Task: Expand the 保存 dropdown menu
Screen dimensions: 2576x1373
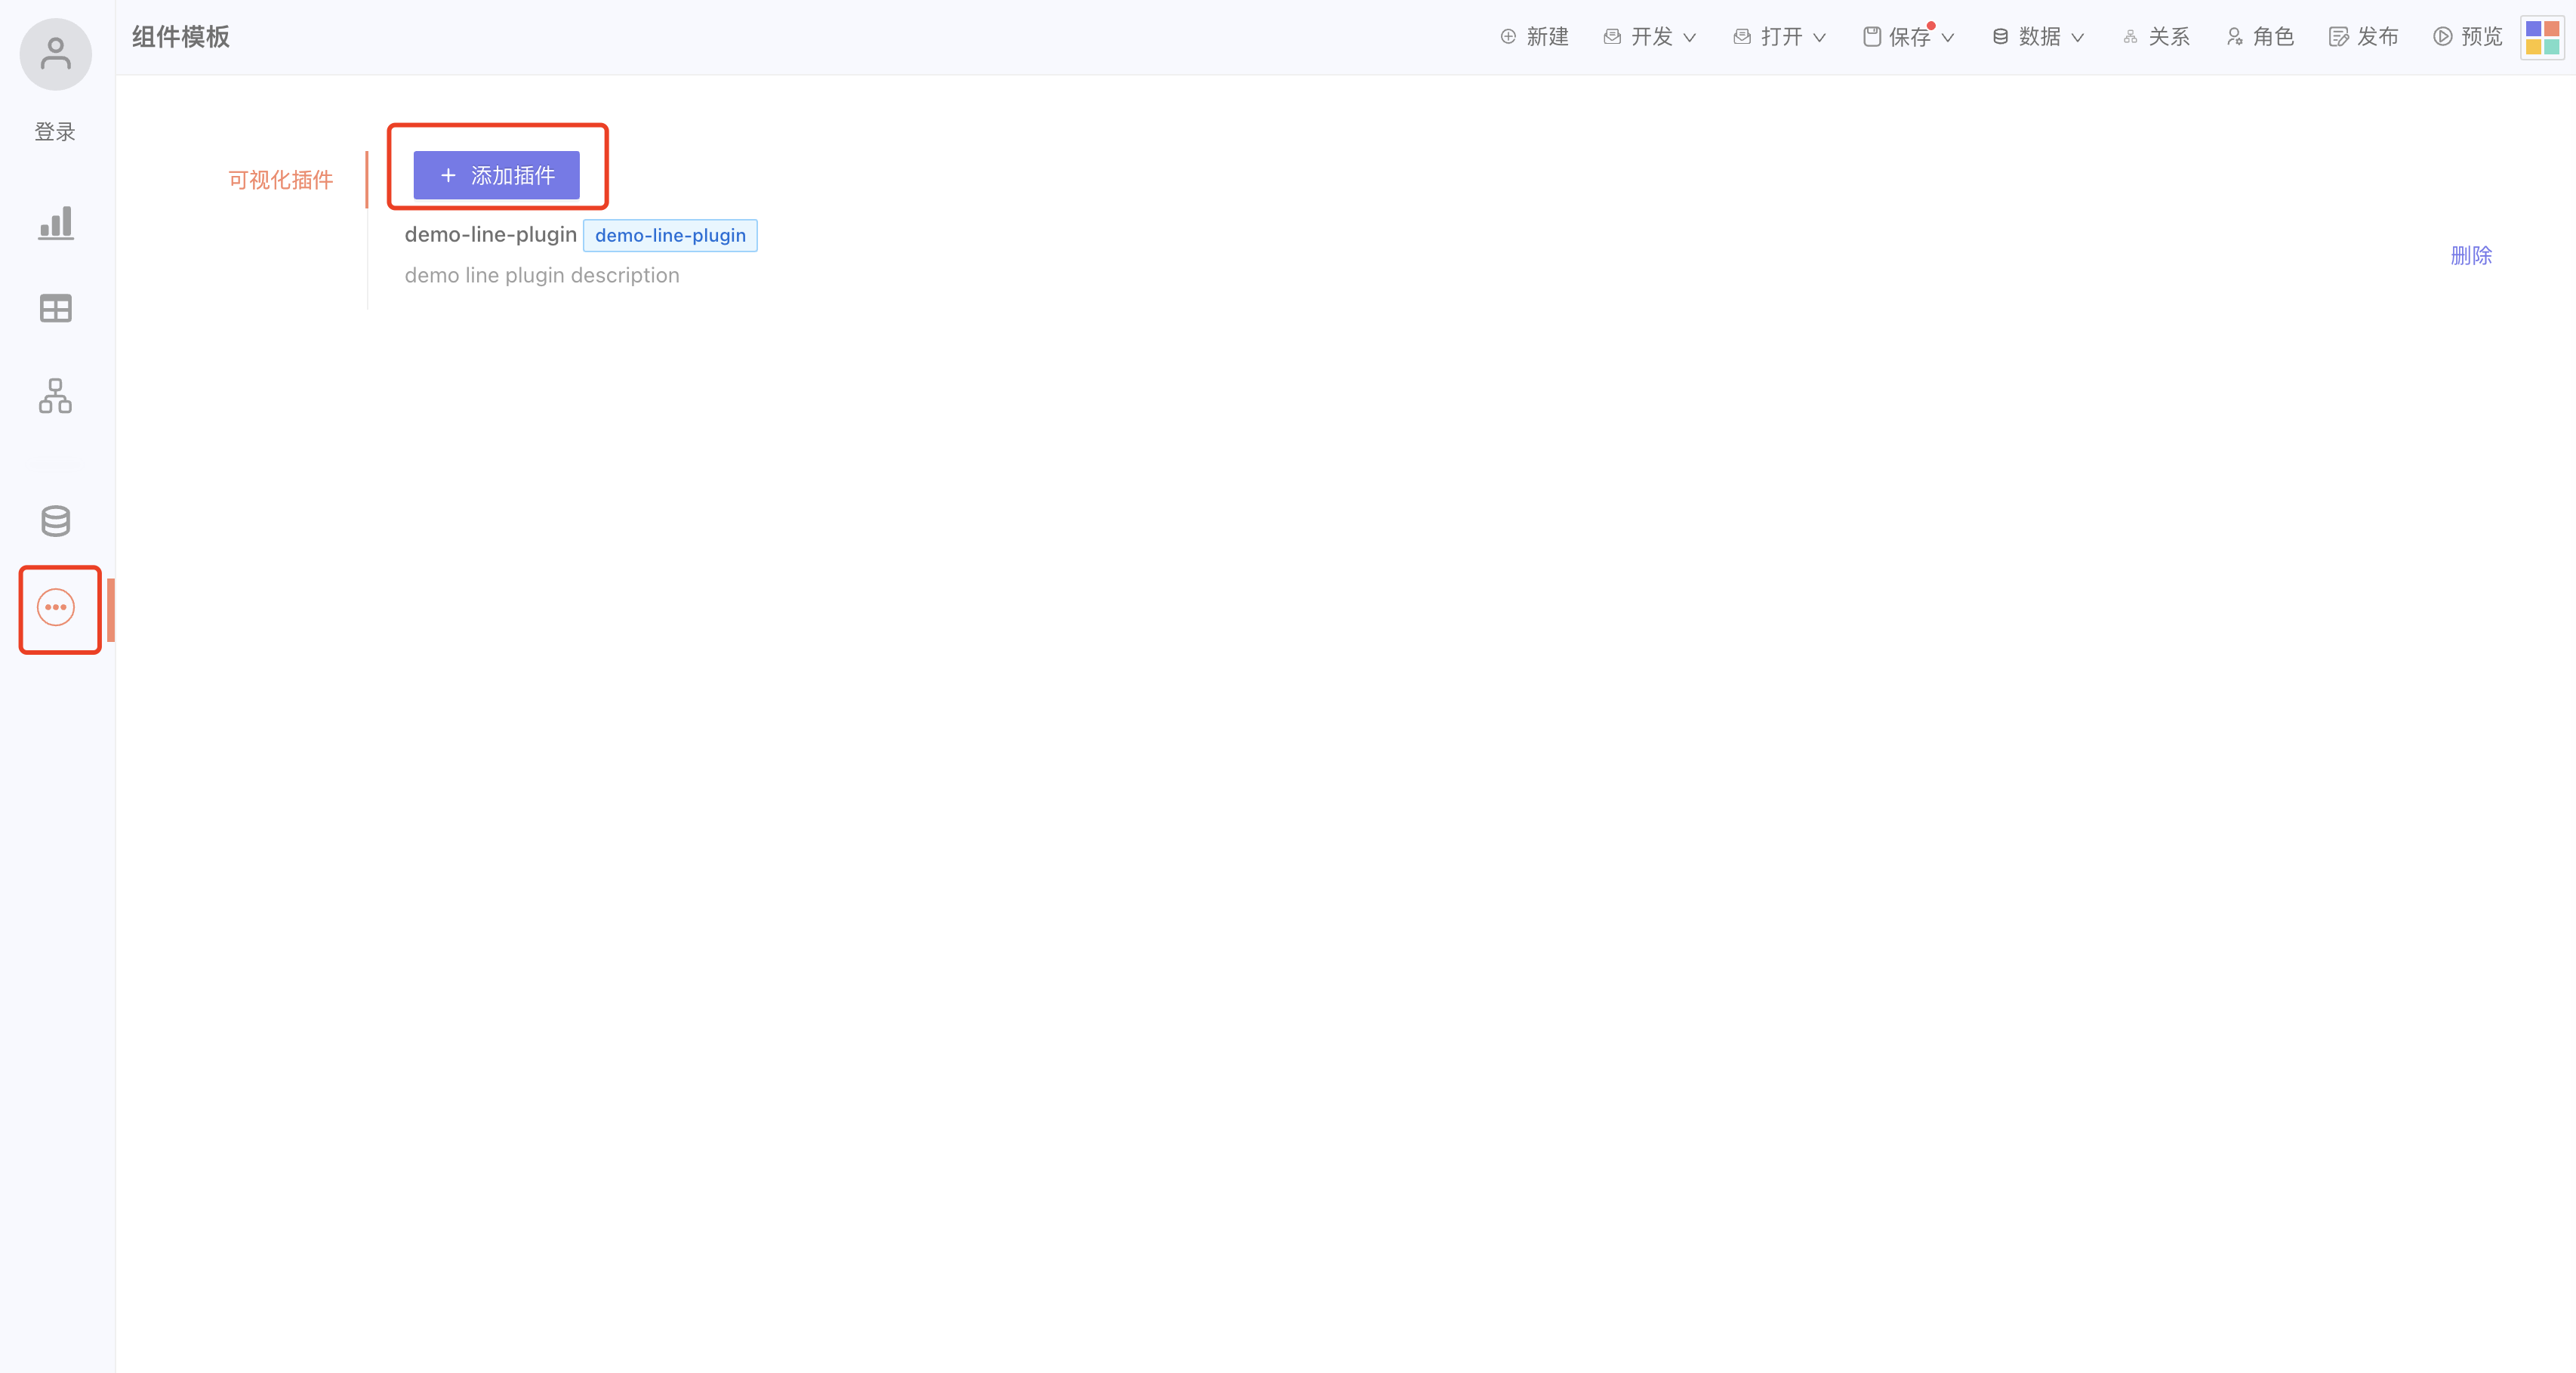Action: tap(1909, 37)
